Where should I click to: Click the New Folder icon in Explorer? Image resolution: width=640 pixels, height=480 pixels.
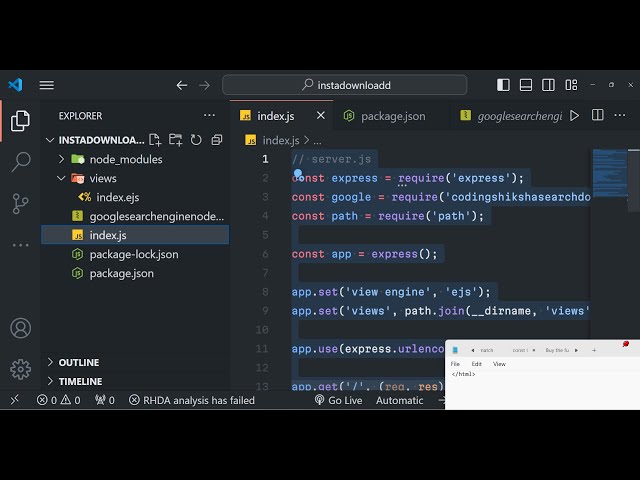pos(176,140)
